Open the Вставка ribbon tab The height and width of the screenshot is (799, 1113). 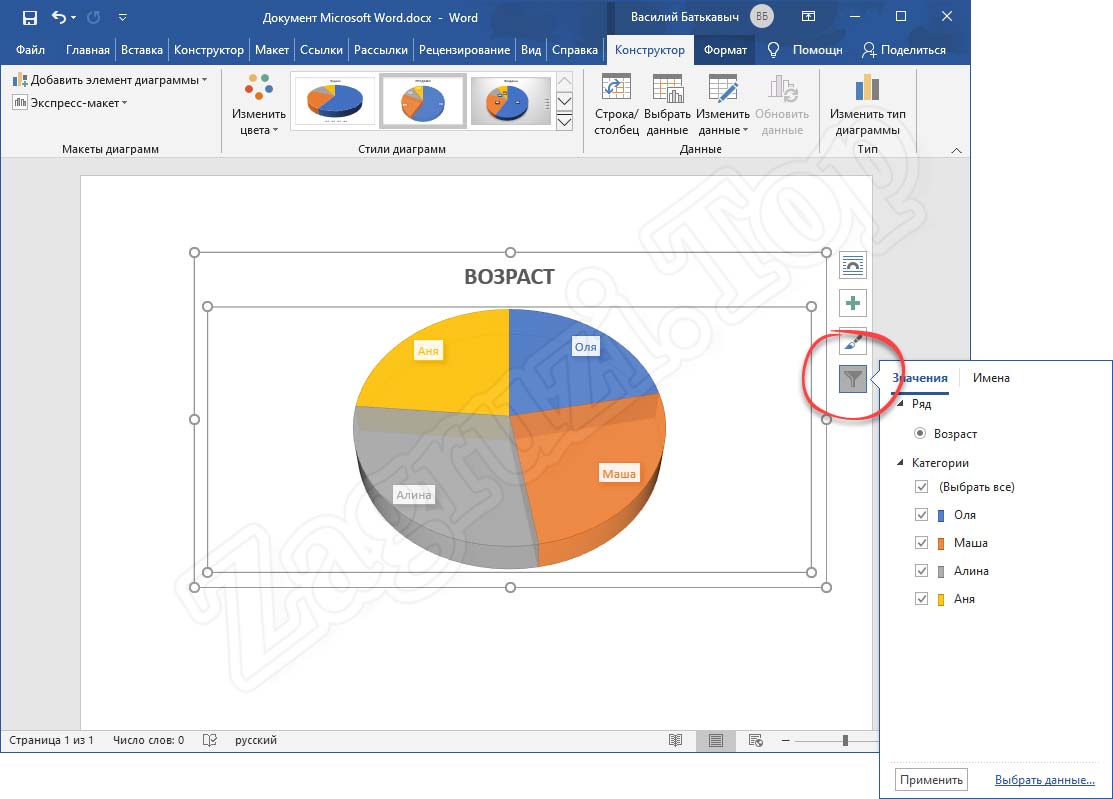pos(141,50)
